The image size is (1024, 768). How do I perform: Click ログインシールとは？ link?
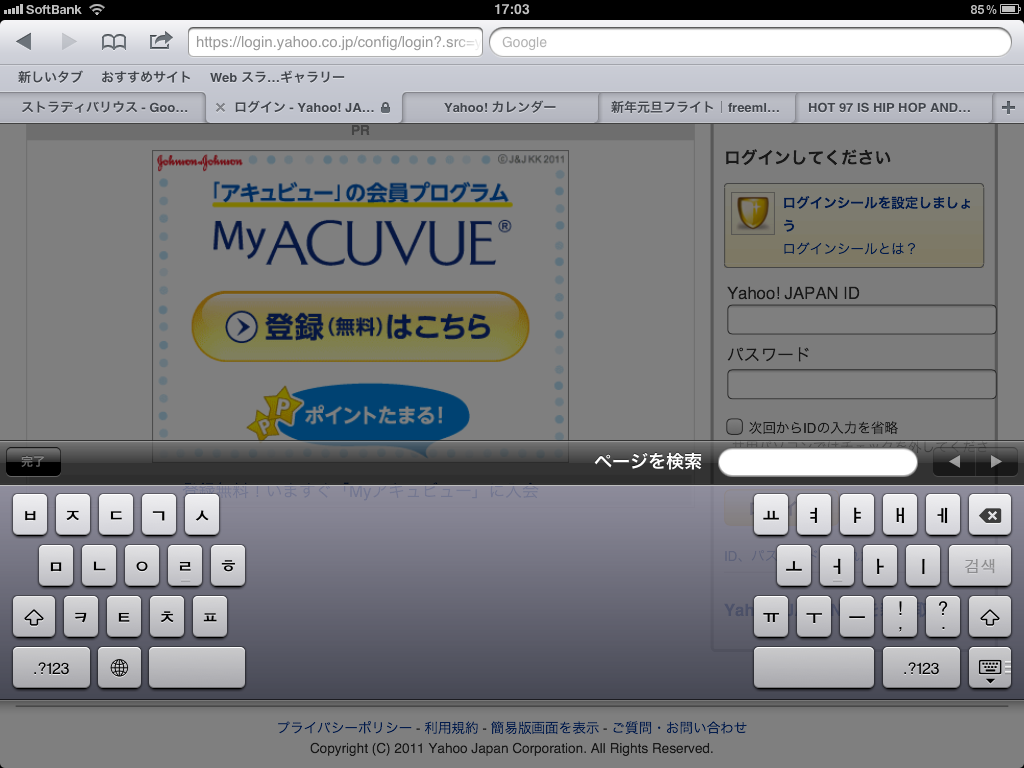849,248
